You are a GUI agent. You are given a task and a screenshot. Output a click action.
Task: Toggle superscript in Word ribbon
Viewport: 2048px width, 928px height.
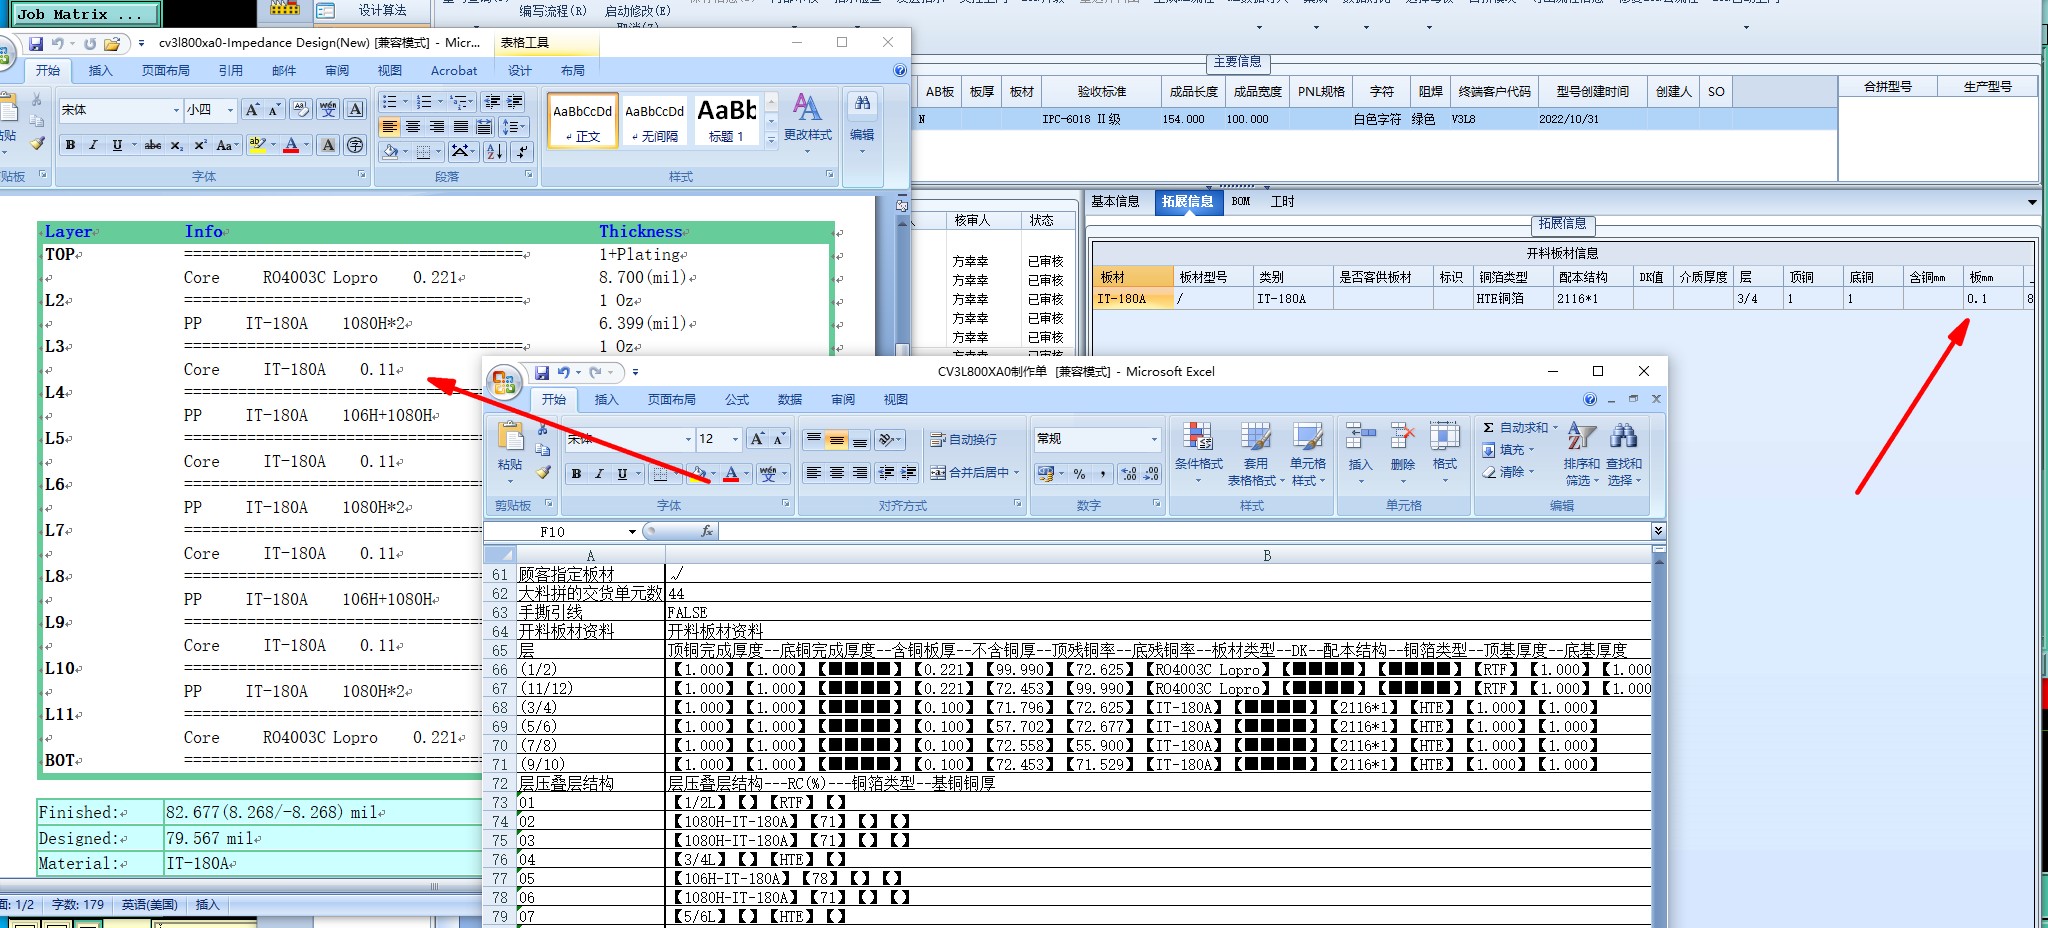[x=200, y=145]
